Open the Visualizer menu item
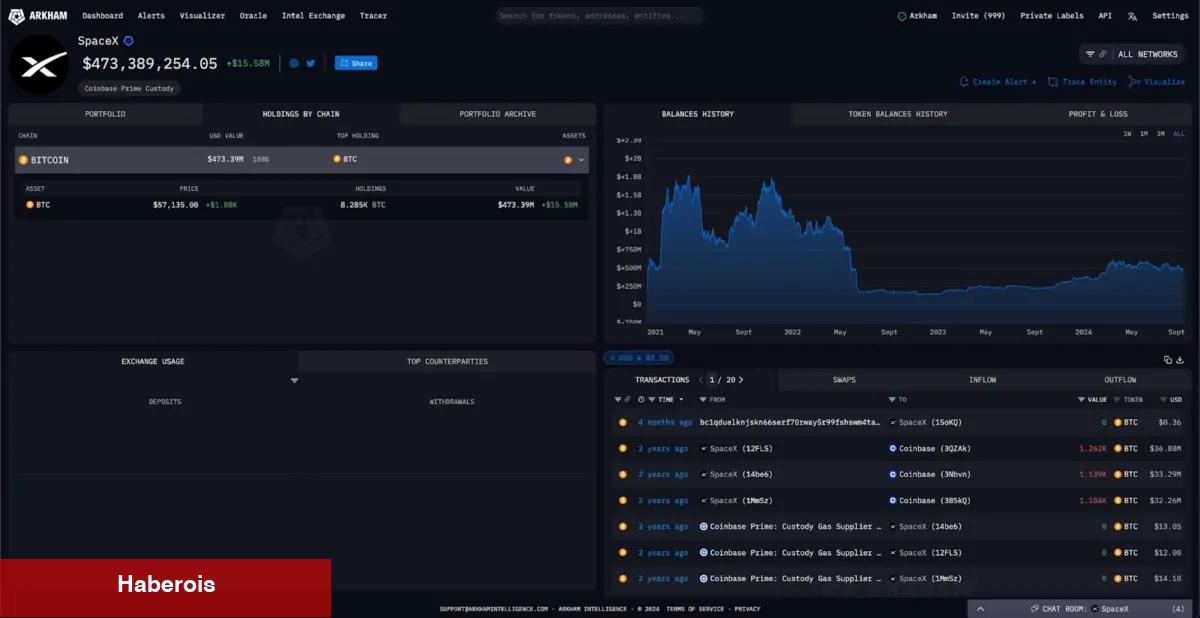Image resolution: width=1200 pixels, height=618 pixels. 202,16
